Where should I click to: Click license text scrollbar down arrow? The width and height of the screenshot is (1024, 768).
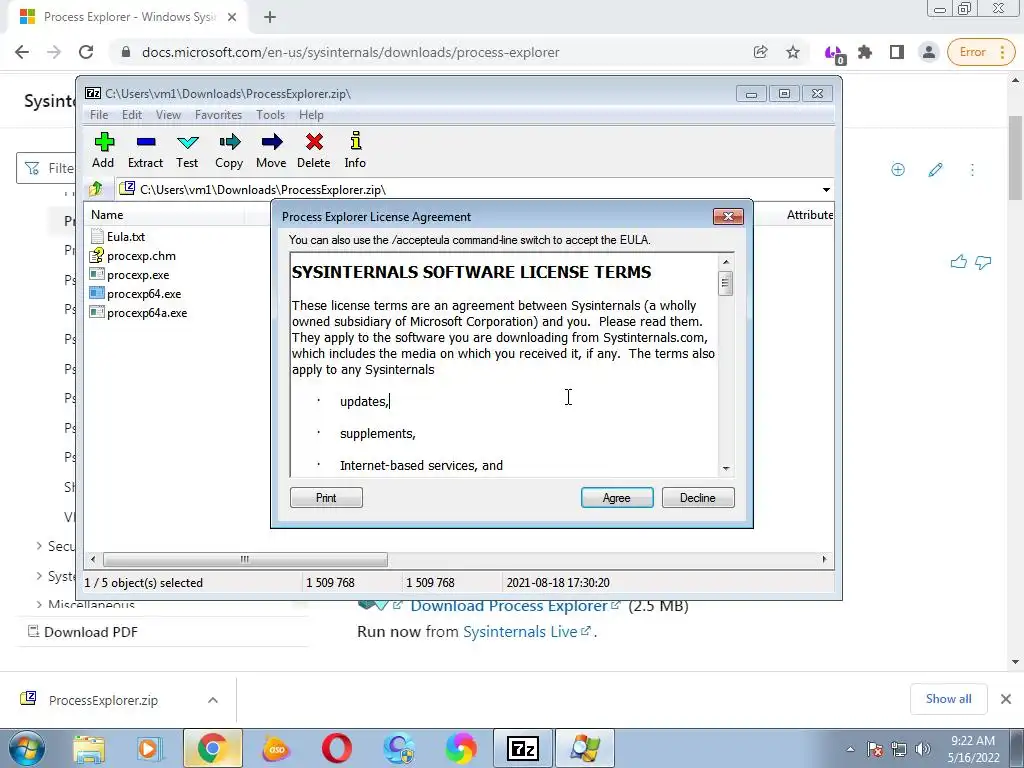[726, 469]
